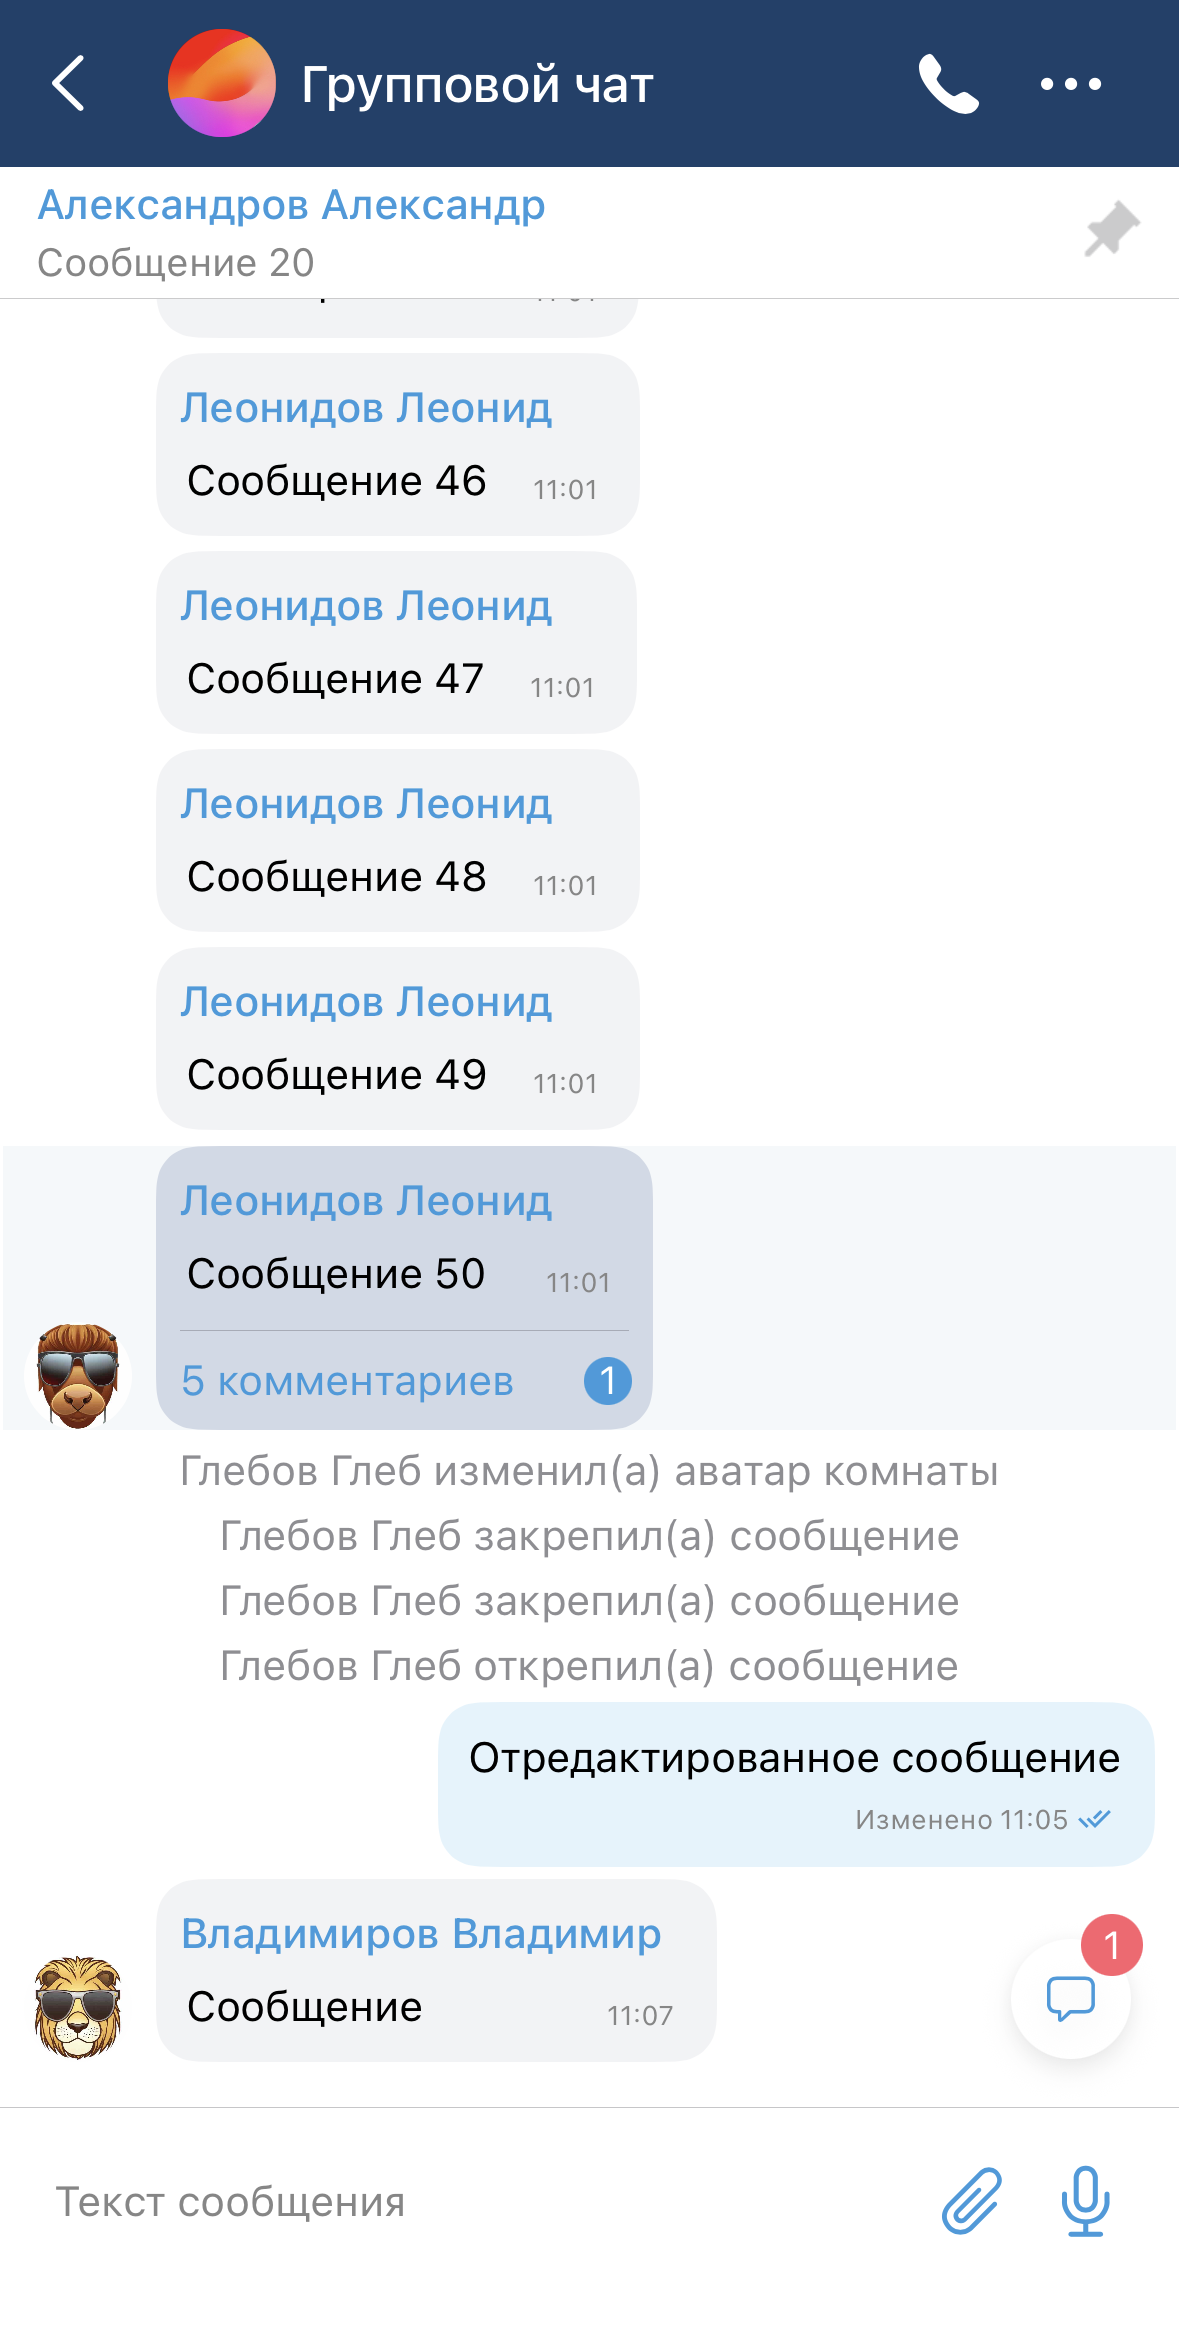Tap sunglasses bear avatar beside Сообщение 50

[x=78, y=1375]
